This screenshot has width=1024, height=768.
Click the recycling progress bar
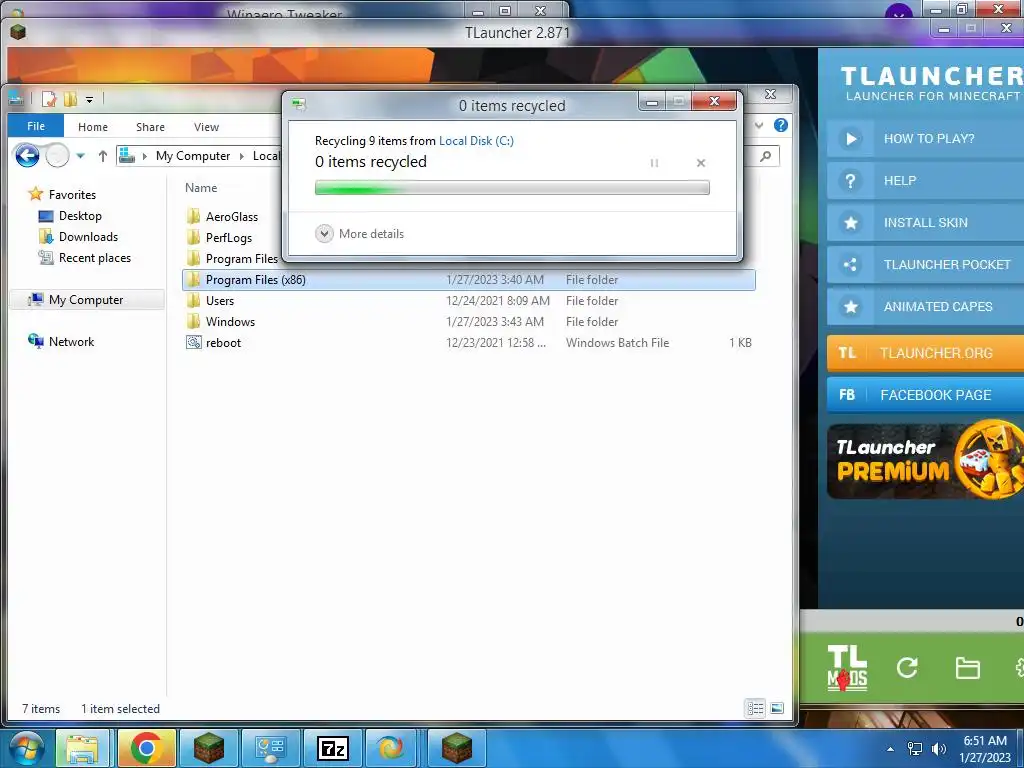pyautogui.click(x=512, y=188)
